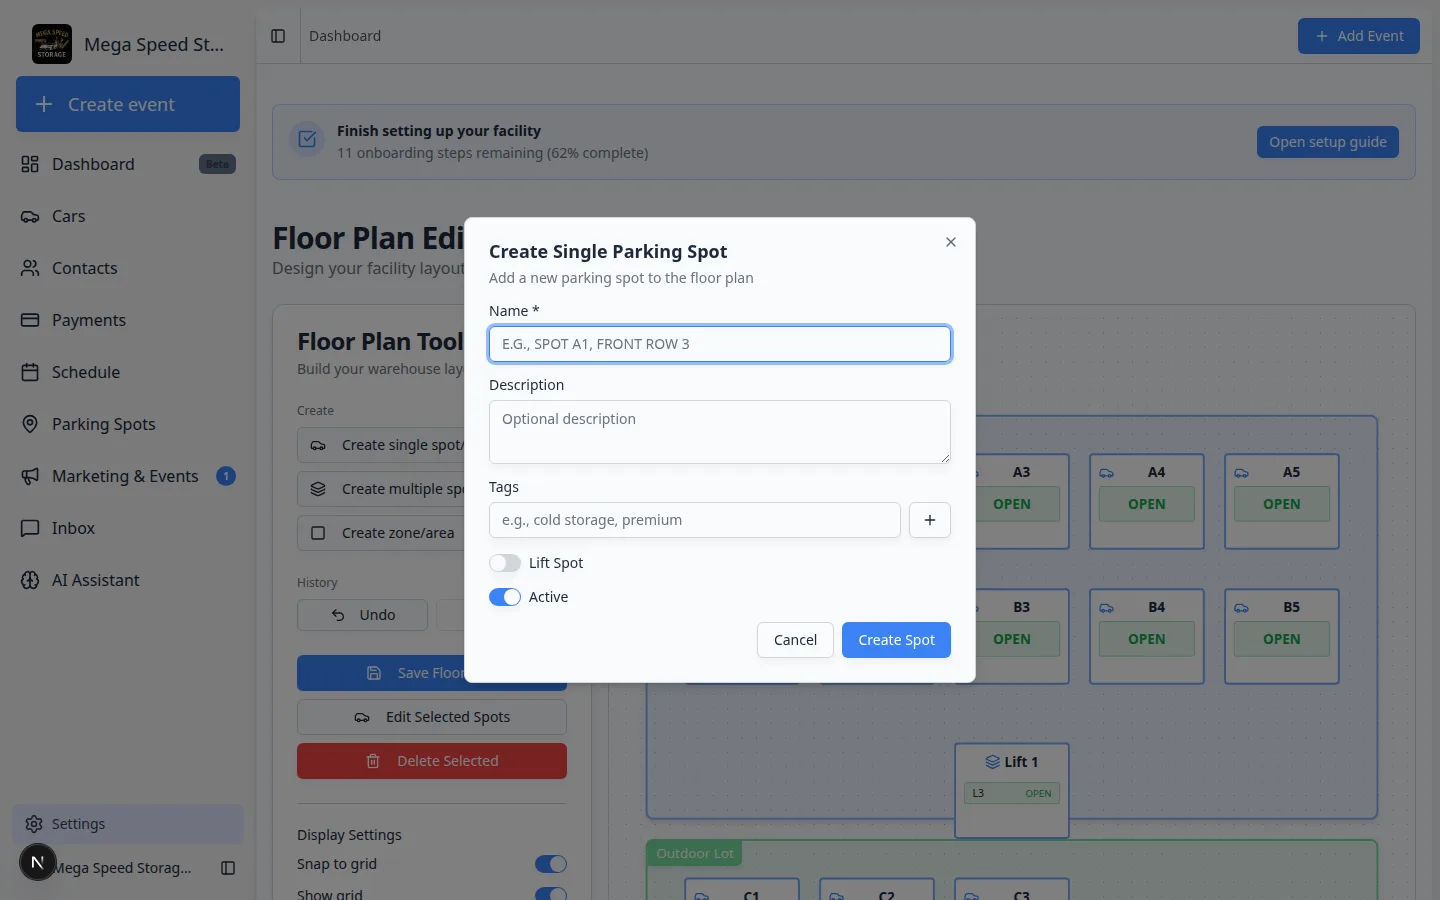Image resolution: width=1440 pixels, height=900 pixels.
Task: Toggle the Show grid switch
Action: [x=551, y=894]
